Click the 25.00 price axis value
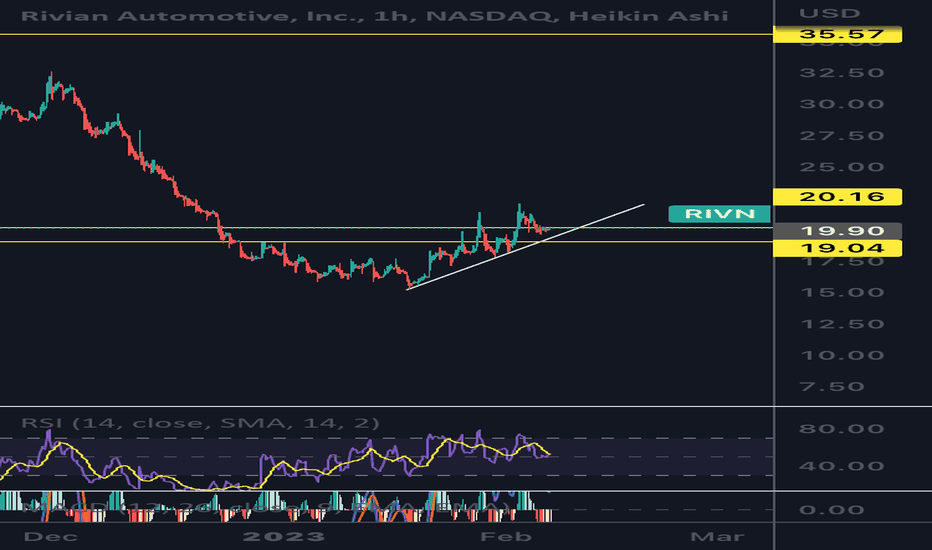 click(x=842, y=167)
